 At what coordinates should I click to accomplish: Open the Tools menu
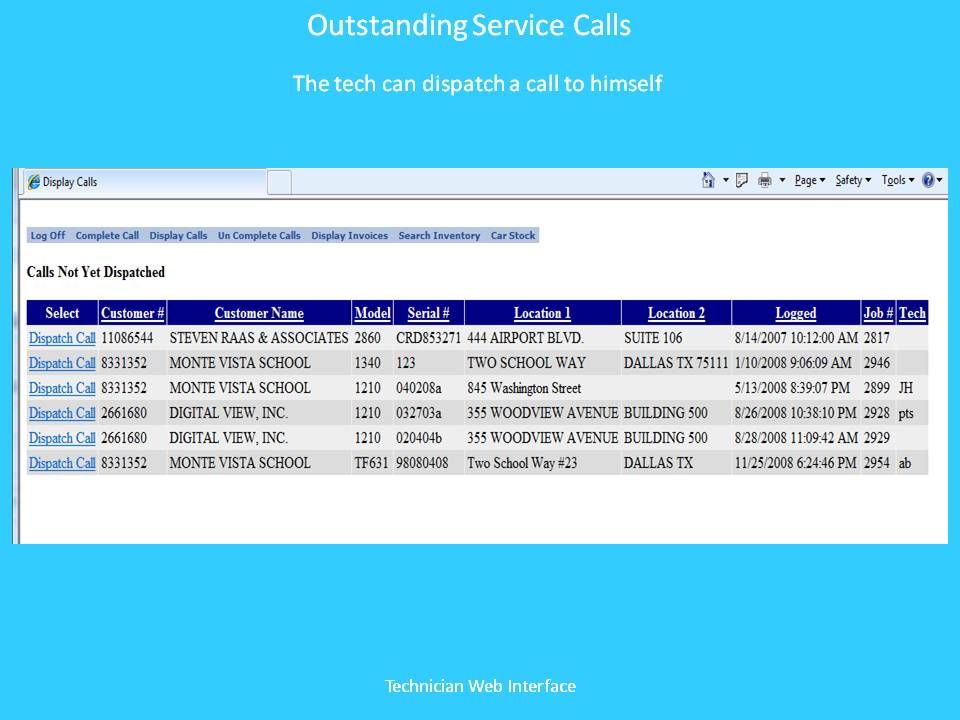coord(898,180)
